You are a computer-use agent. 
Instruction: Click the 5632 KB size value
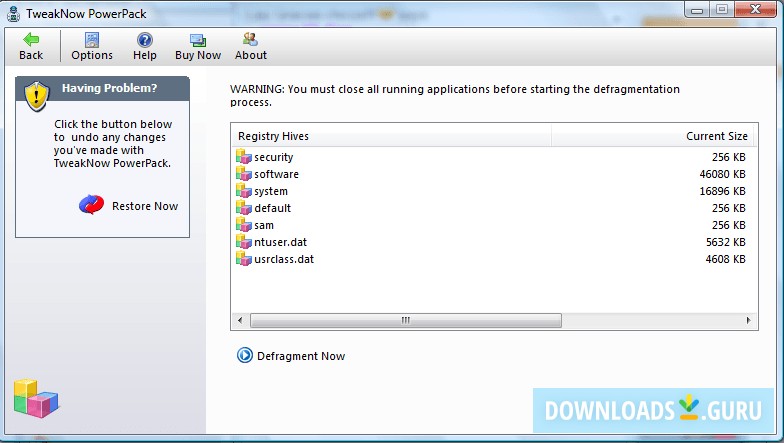726,242
